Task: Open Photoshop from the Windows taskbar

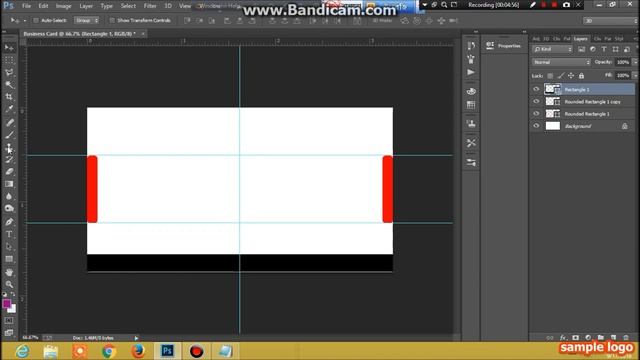Action: pyautogui.click(x=167, y=351)
